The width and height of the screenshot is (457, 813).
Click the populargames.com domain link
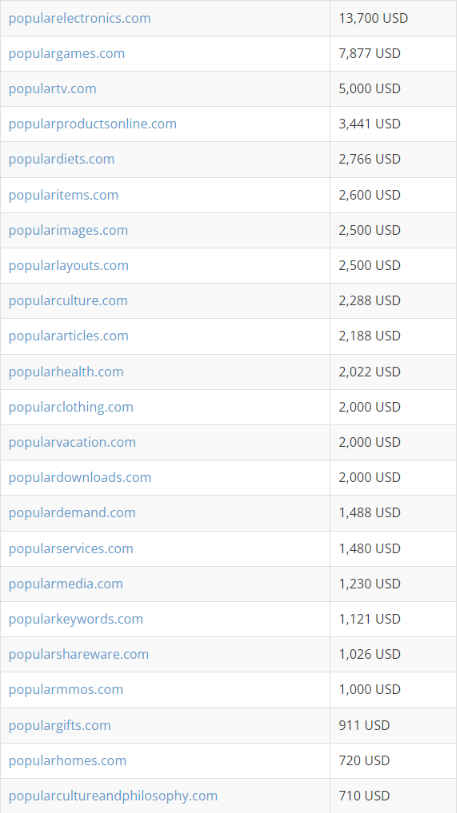coord(66,54)
